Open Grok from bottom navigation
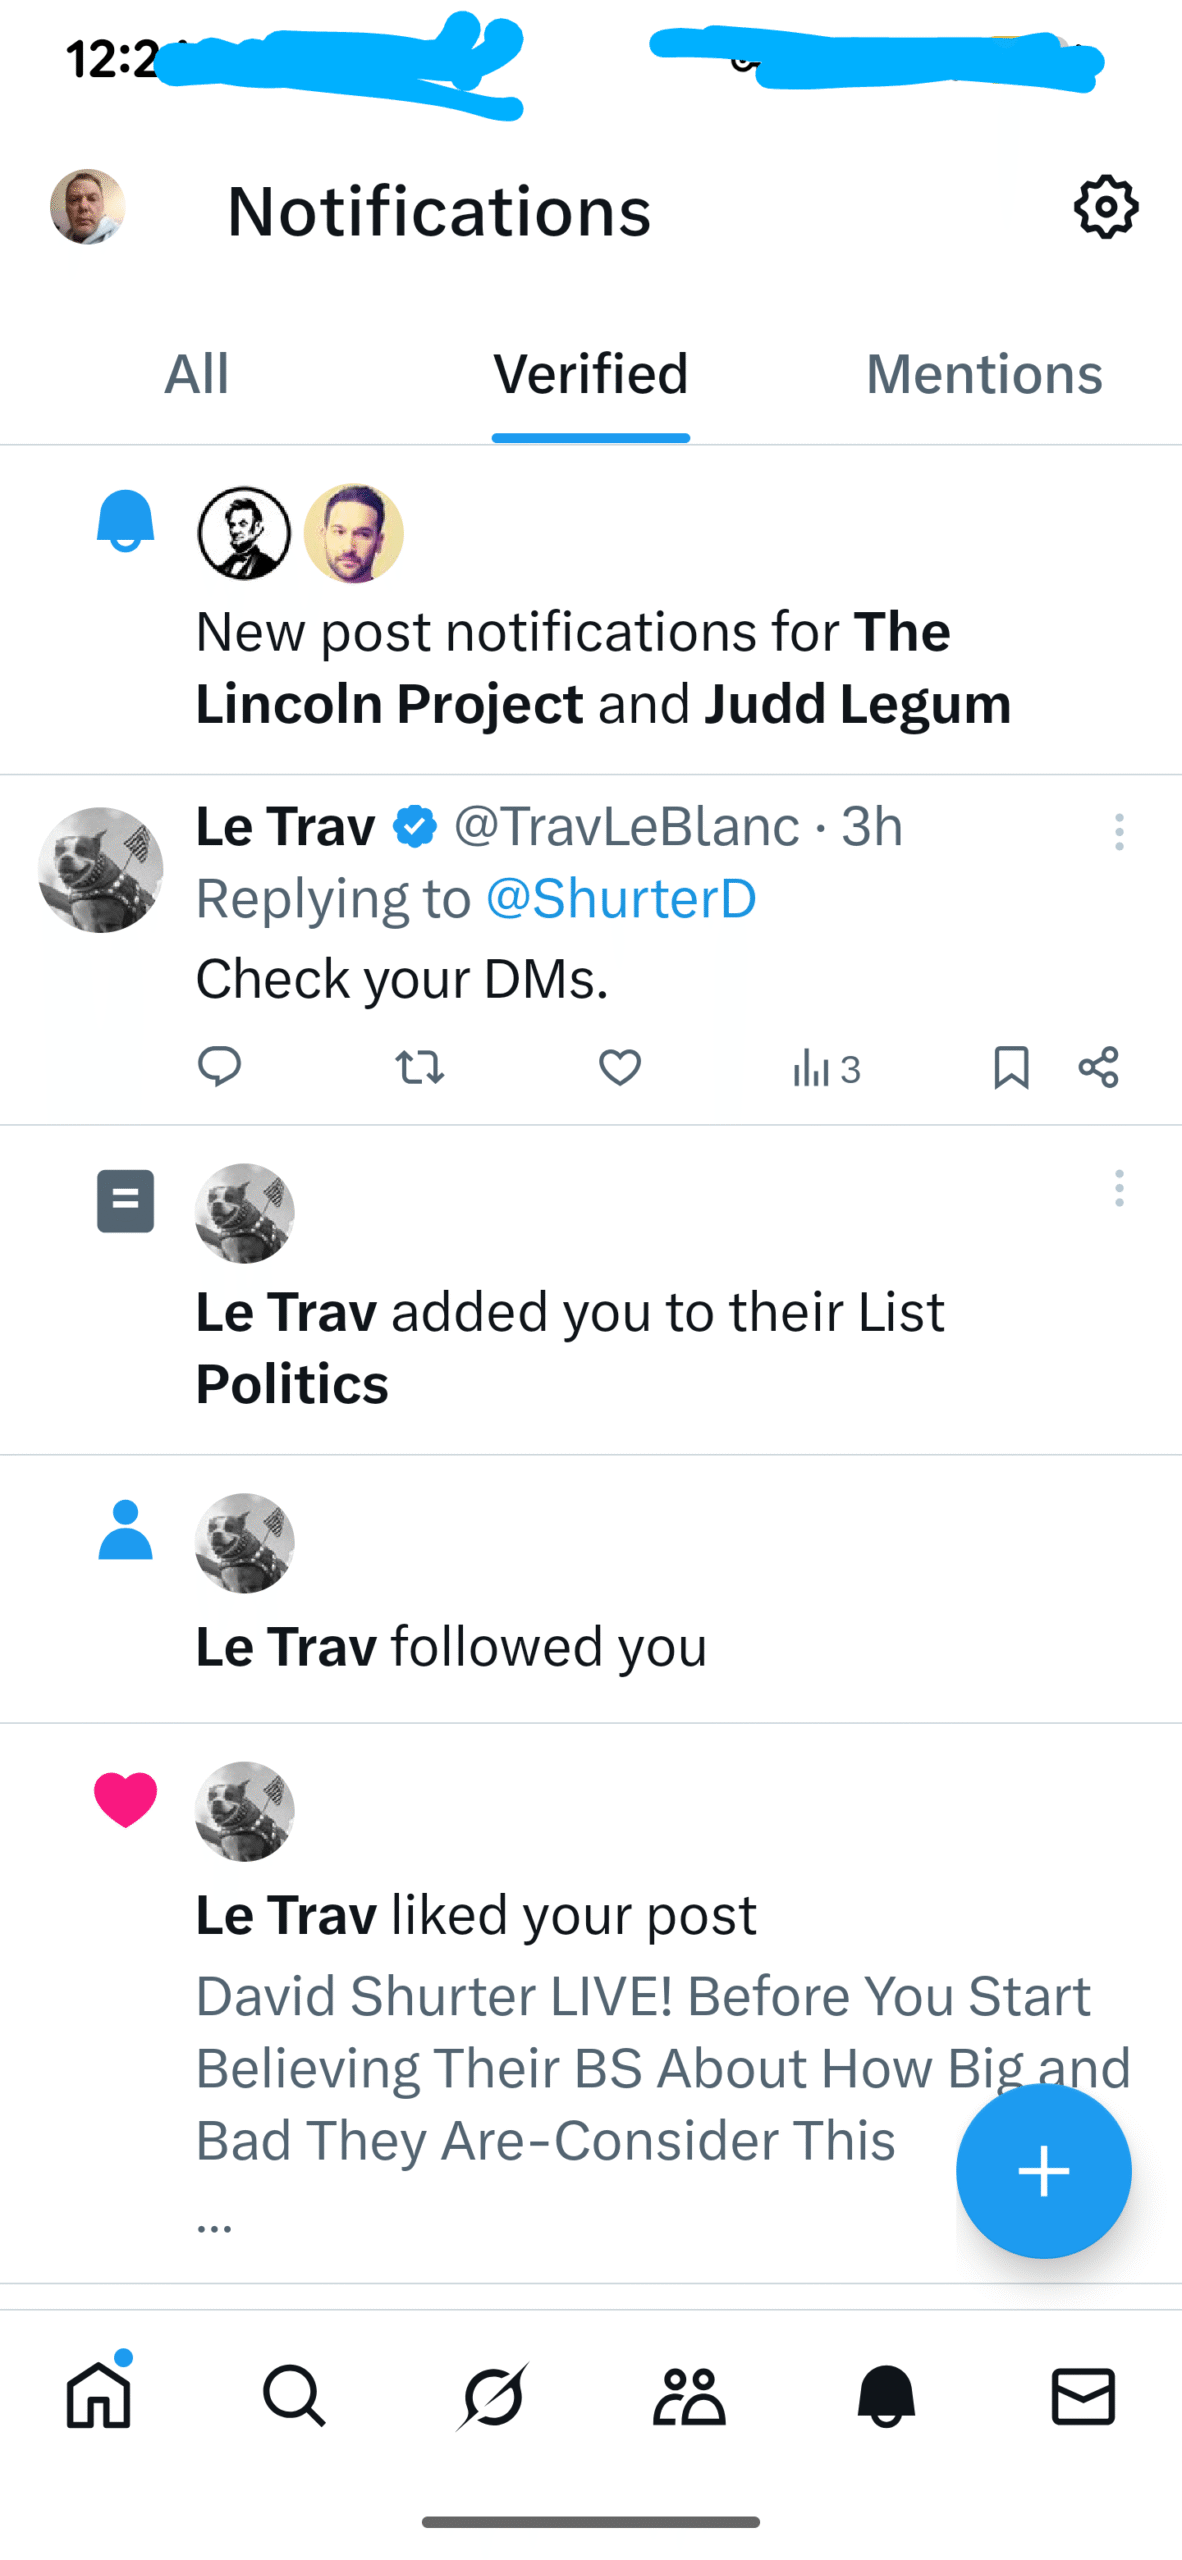The width and height of the screenshot is (1182, 2560). tap(492, 2397)
